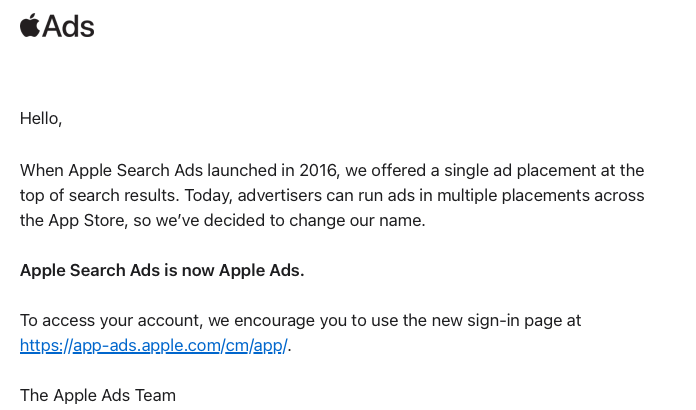Click the Ads wordmark in header
The image size is (696, 410).
tap(68, 27)
